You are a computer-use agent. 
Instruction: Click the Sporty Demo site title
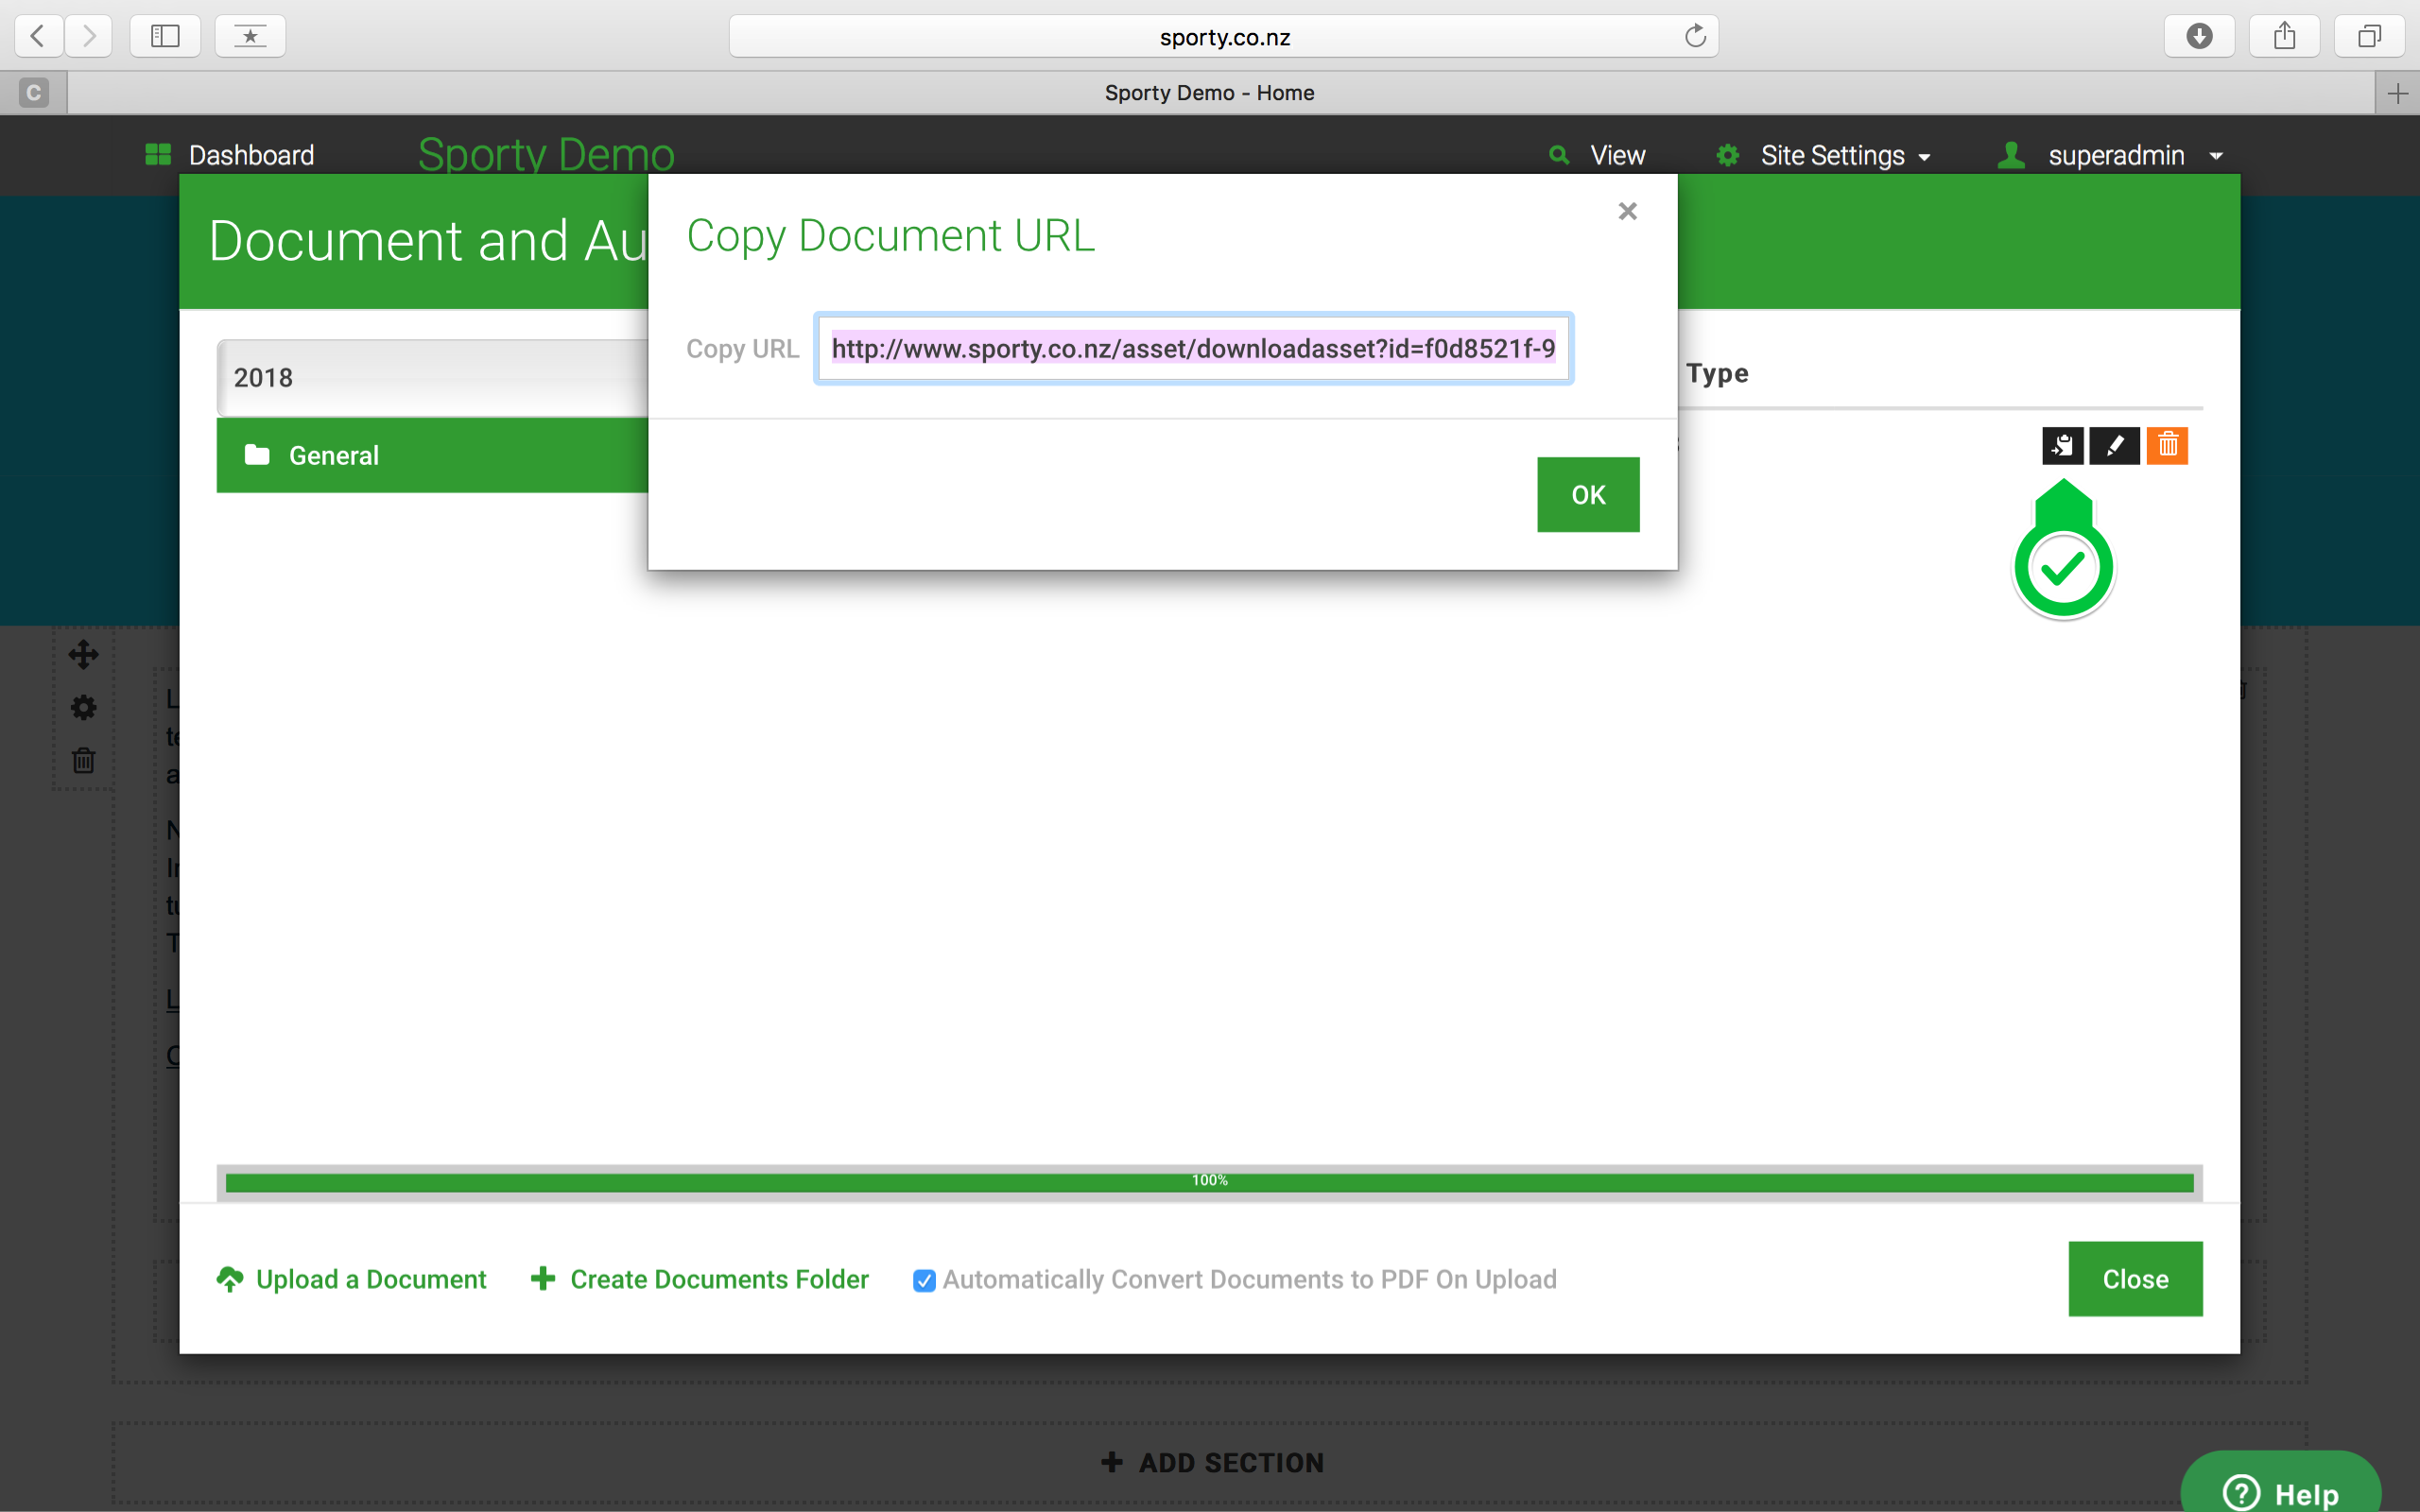click(x=546, y=155)
